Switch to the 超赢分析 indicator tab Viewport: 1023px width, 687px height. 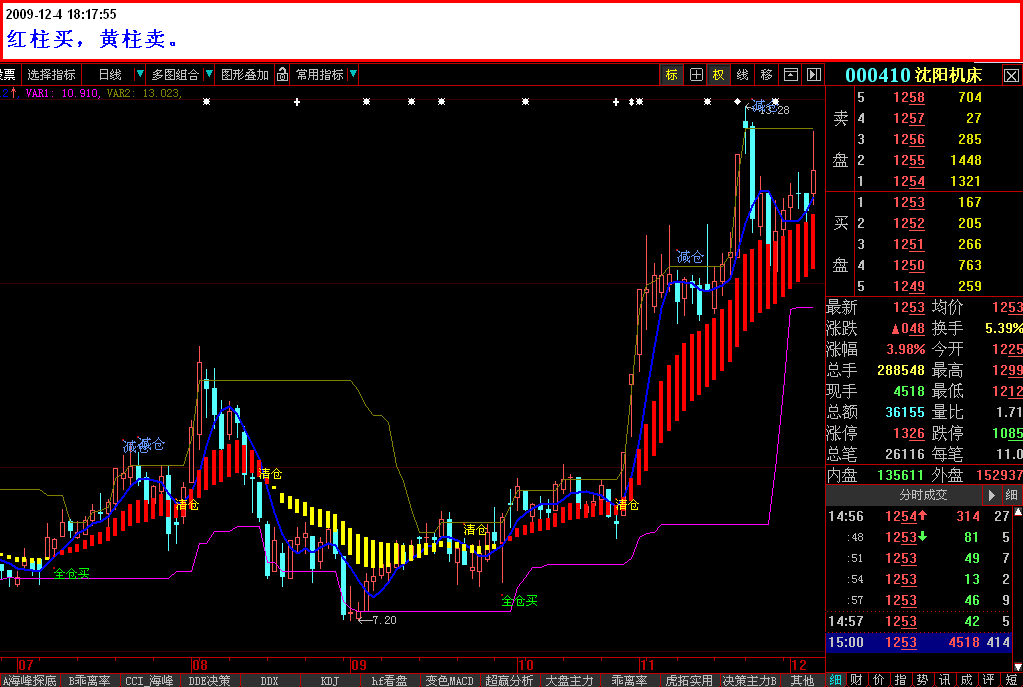pyautogui.click(x=510, y=680)
